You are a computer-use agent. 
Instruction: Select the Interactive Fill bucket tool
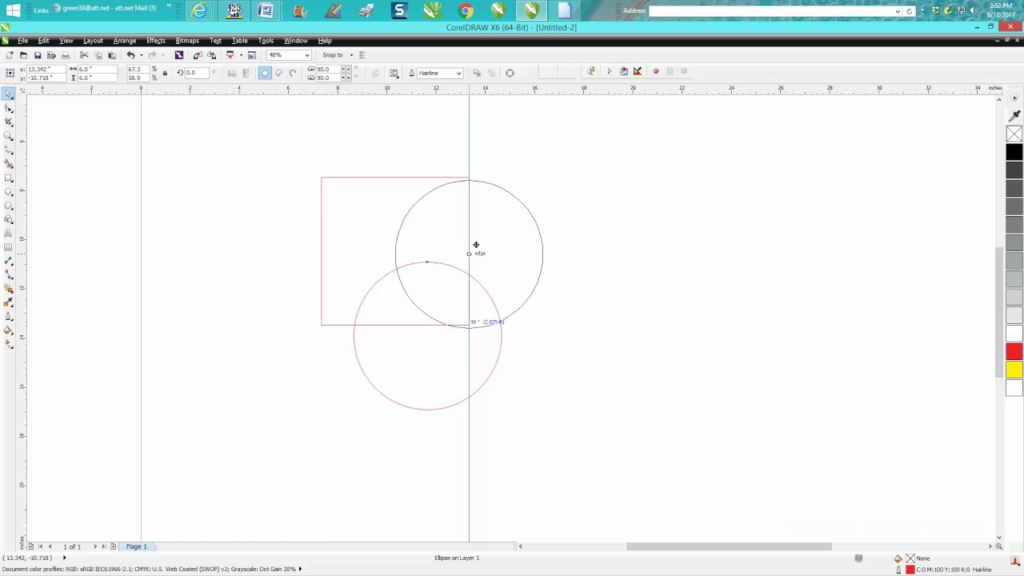[x=8, y=330]
